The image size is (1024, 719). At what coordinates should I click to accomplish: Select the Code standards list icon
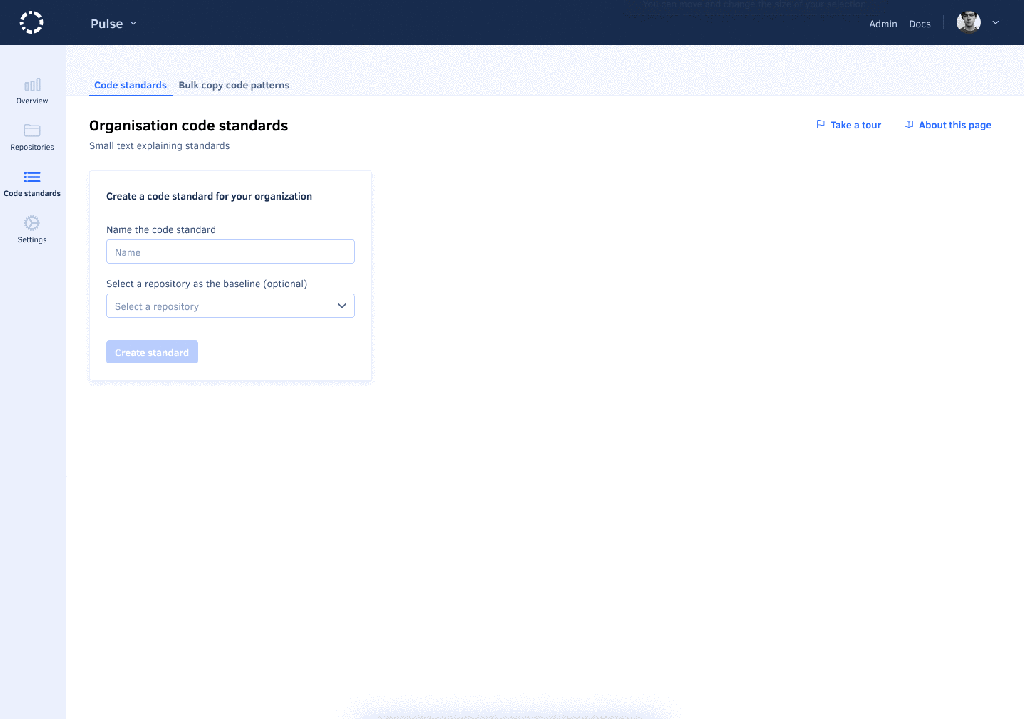[31, 179]
